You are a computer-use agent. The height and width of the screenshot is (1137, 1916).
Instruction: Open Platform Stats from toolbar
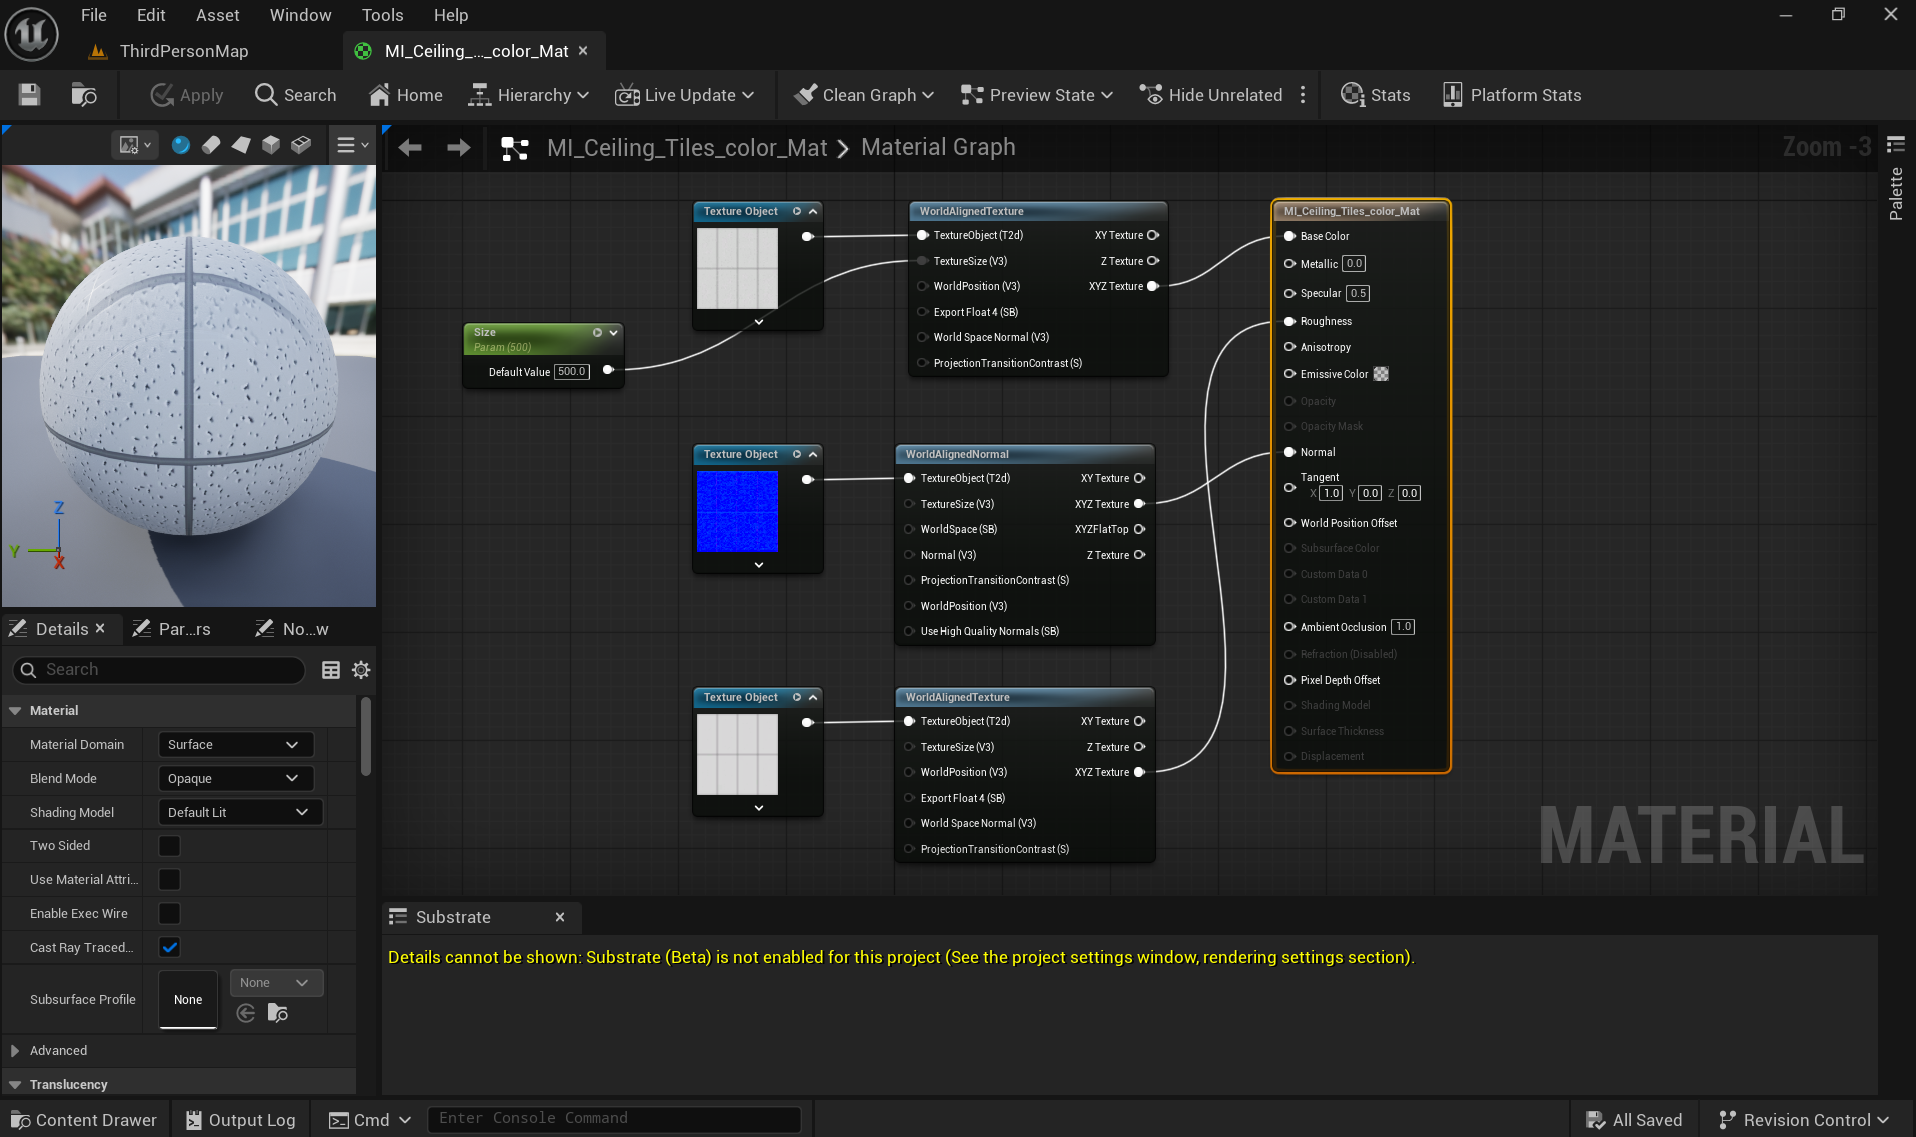coord(1511,95)
